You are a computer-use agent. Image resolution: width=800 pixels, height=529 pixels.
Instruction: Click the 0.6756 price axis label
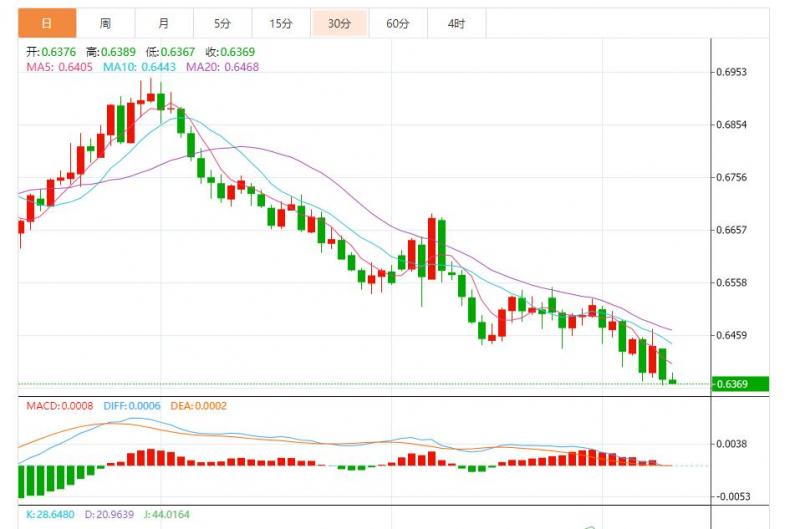(731, 178)
